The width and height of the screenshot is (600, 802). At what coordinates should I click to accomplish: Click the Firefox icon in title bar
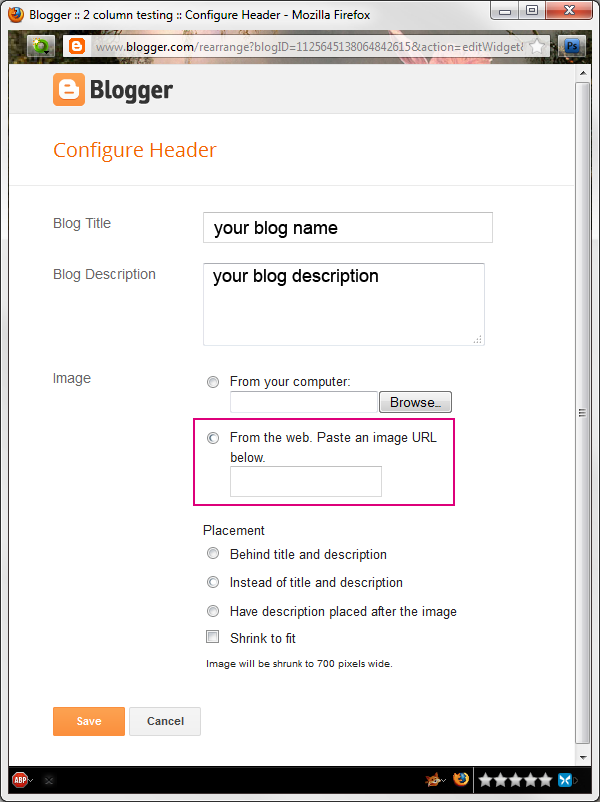click(x=16, y=14)
